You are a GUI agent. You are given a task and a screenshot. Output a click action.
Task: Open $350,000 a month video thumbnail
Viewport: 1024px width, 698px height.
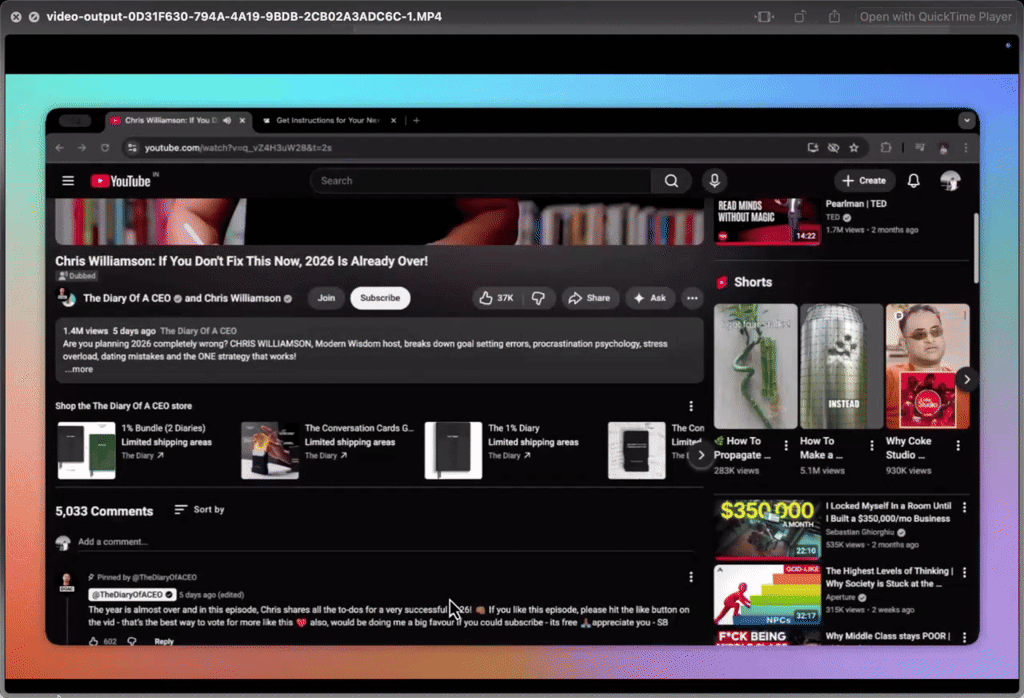[x=767, y=529]
